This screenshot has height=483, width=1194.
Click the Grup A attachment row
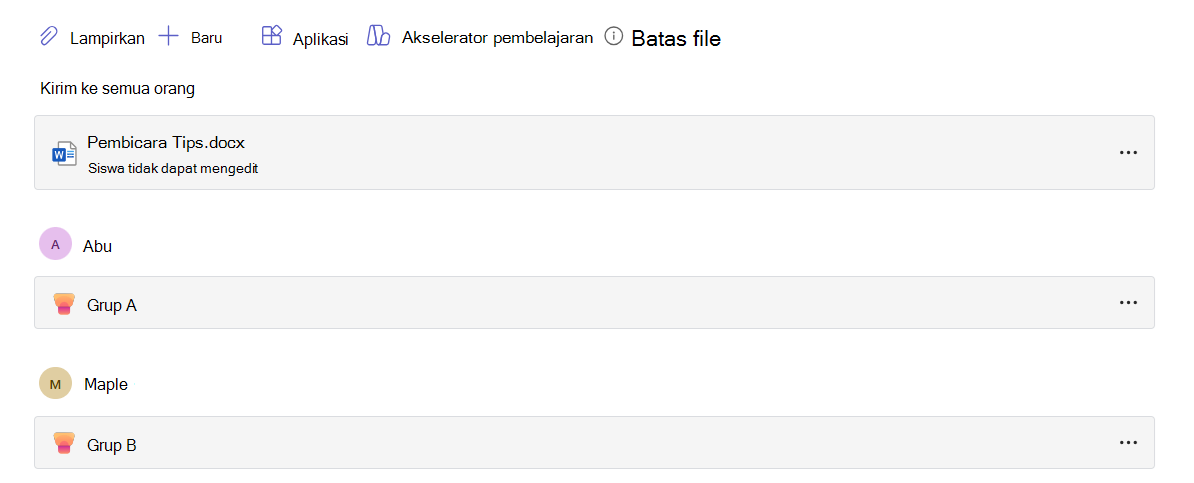click(x=594, y=302)
